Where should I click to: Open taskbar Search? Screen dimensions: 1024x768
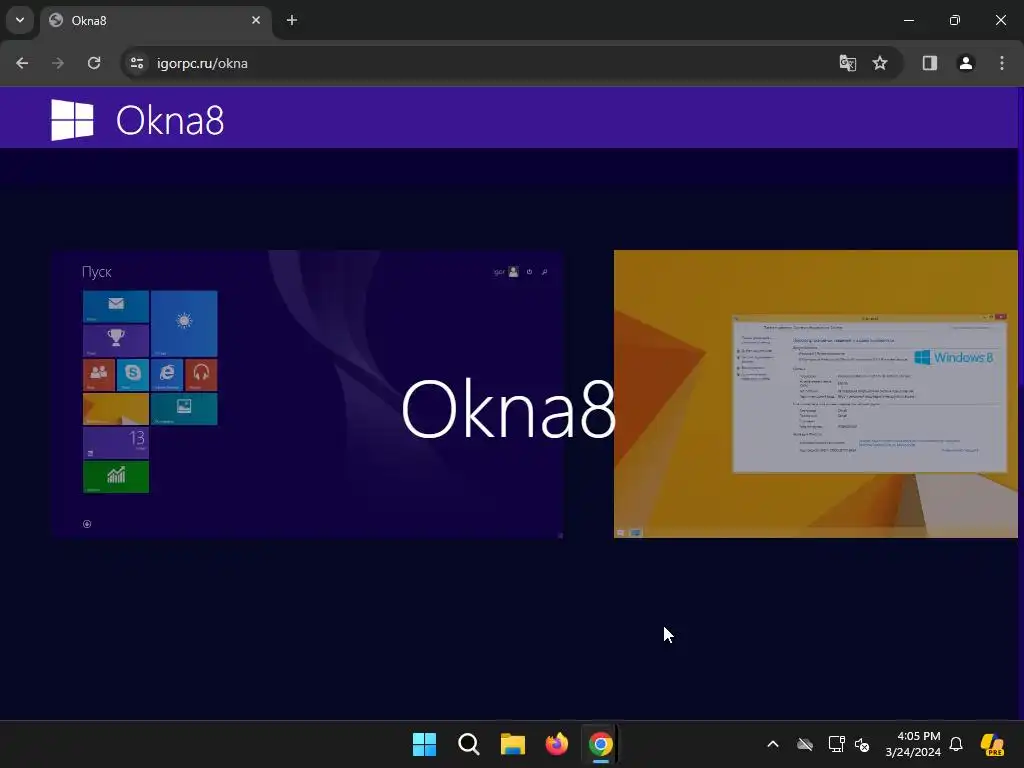tap(469, 744)
